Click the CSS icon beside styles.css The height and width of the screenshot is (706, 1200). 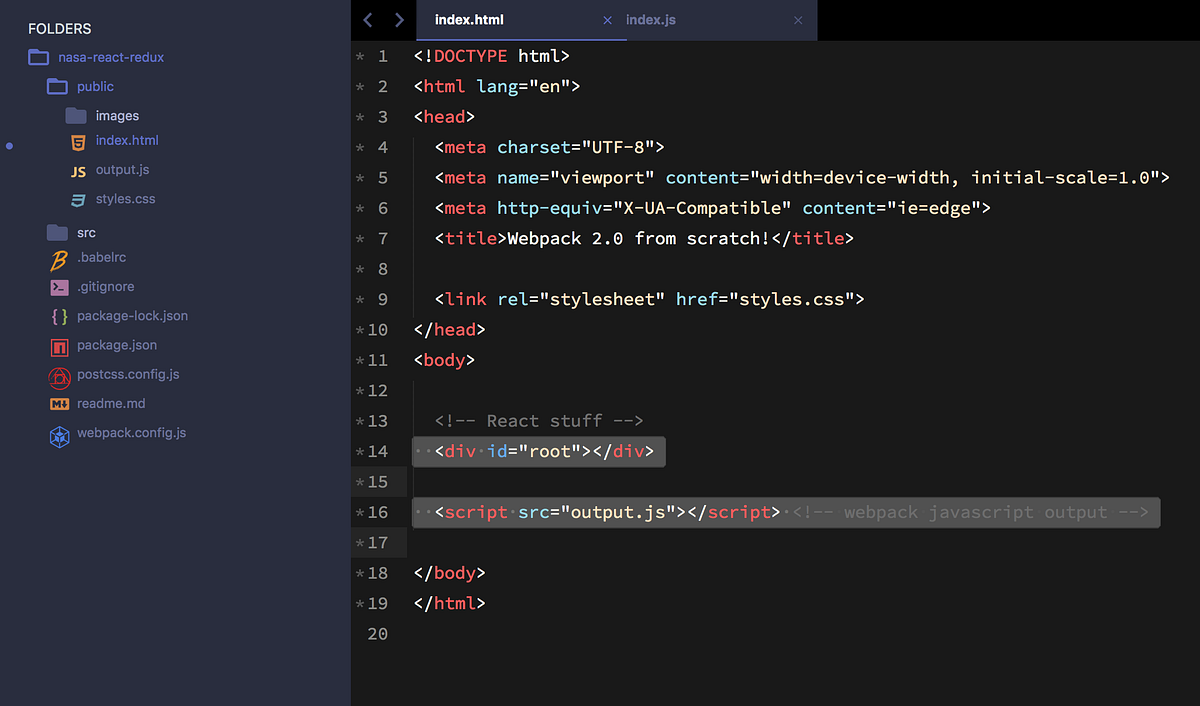coord(78,200)
